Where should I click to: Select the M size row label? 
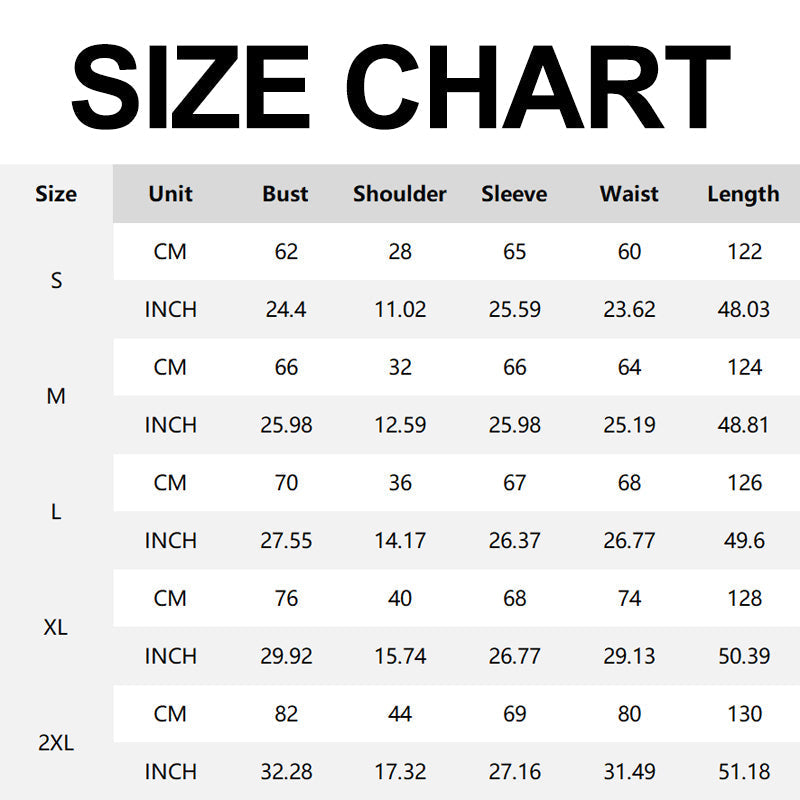click(x=56, y=396)
